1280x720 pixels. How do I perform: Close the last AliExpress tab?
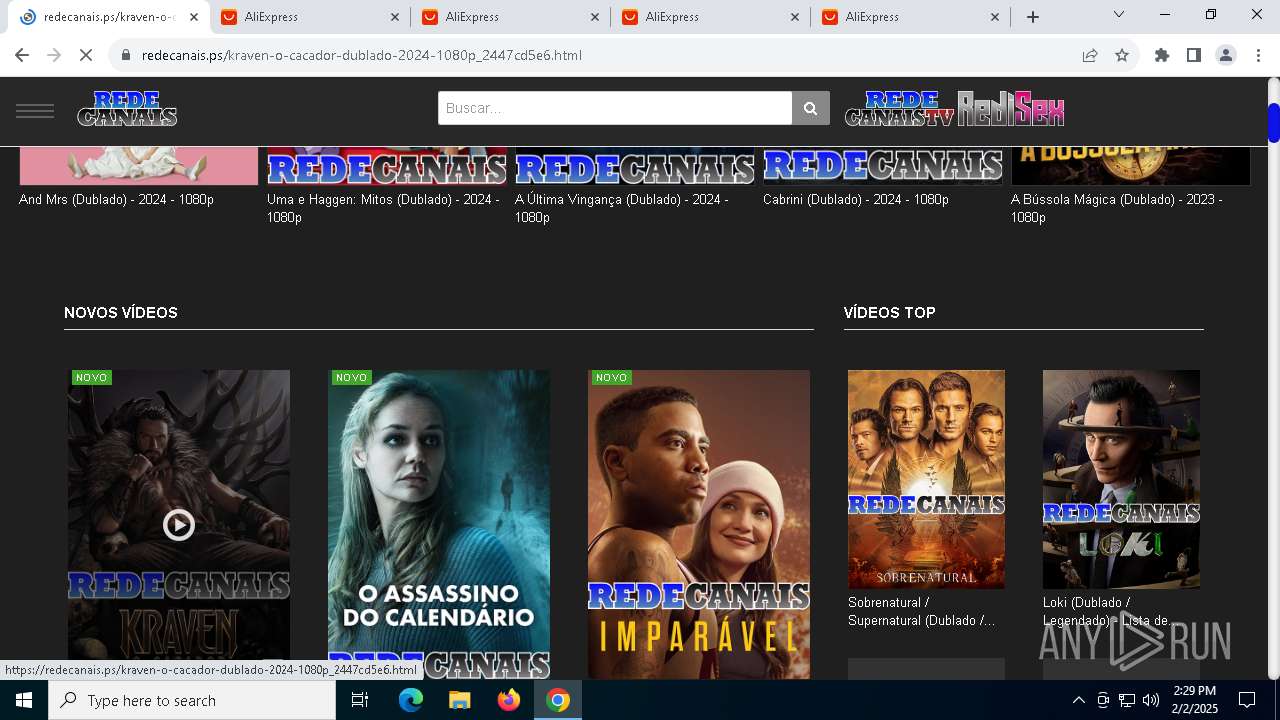tap(995, 17)
